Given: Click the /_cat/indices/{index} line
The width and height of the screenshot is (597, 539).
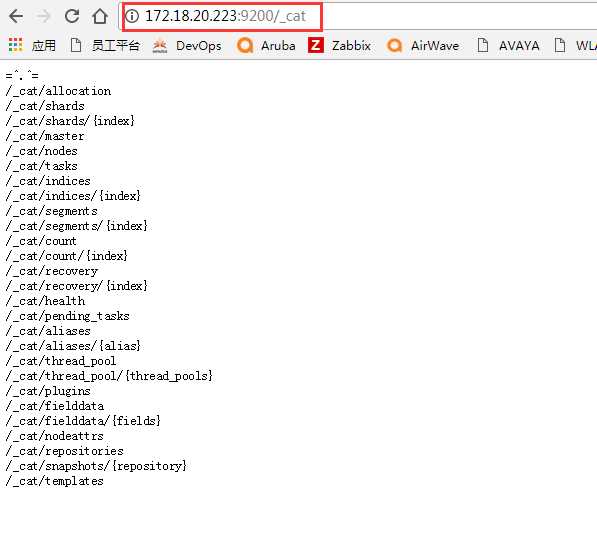Looking at the screenshot, I should point(73,196).
